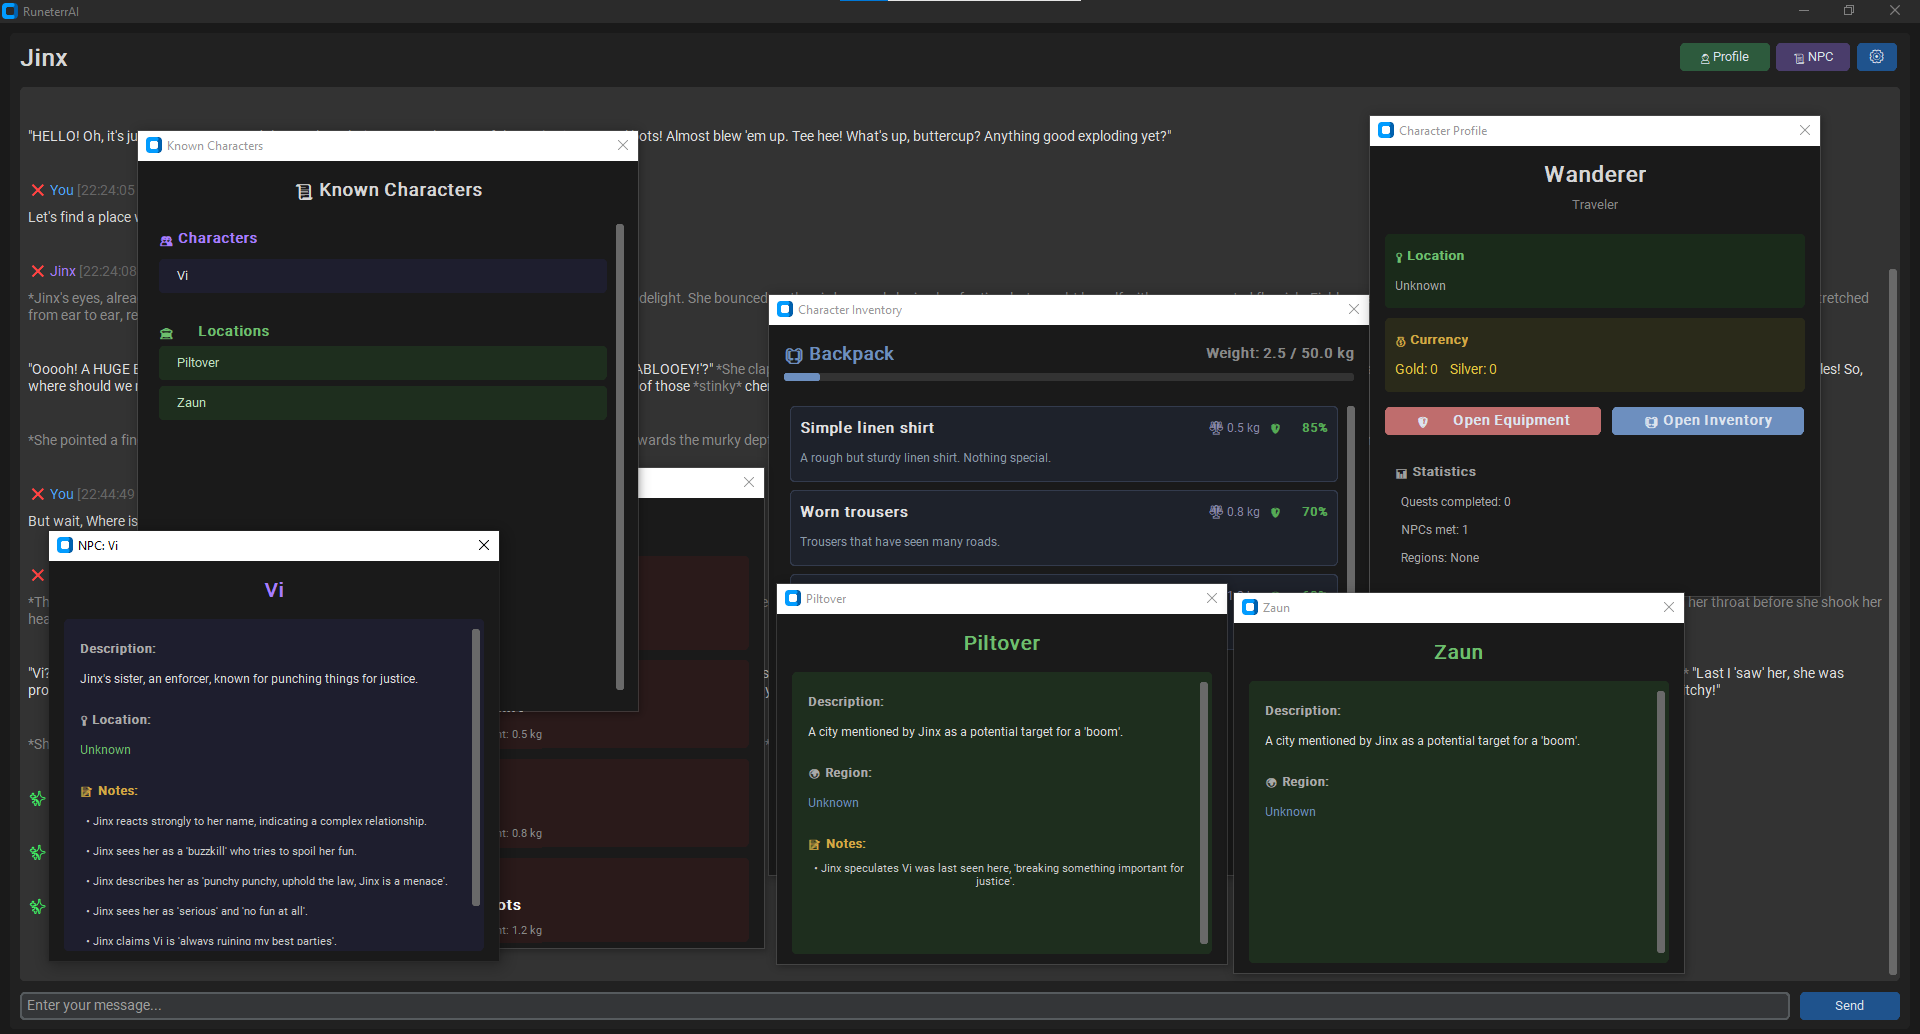The image size is (1920, 1034).
Task: Open the settings gear button
Action: pyautogui.click(x=1876, y=57)
